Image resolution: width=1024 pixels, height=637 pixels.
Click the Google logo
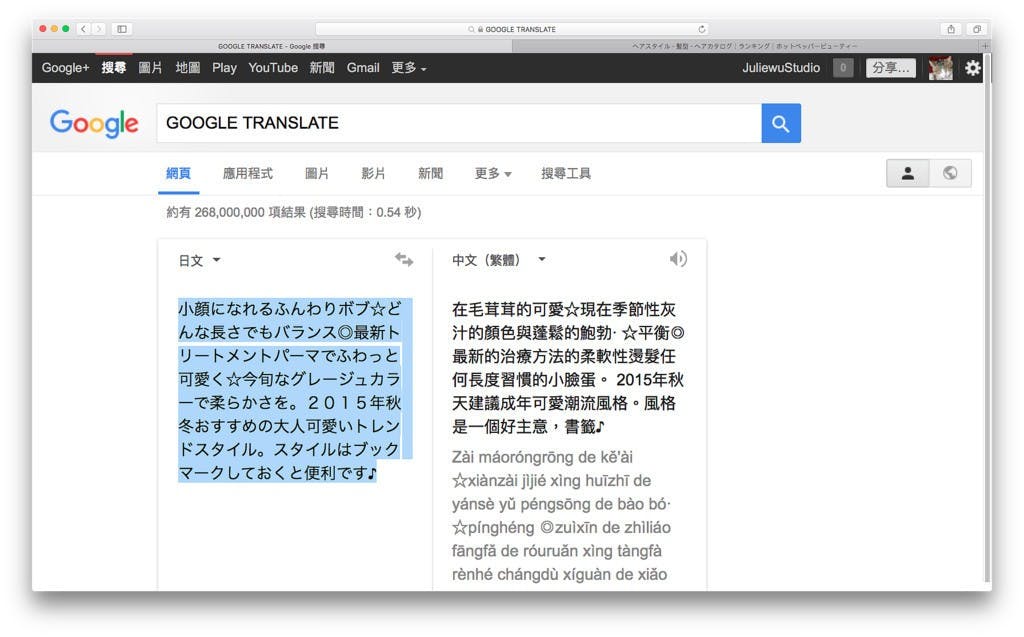[x=94, y=123]
